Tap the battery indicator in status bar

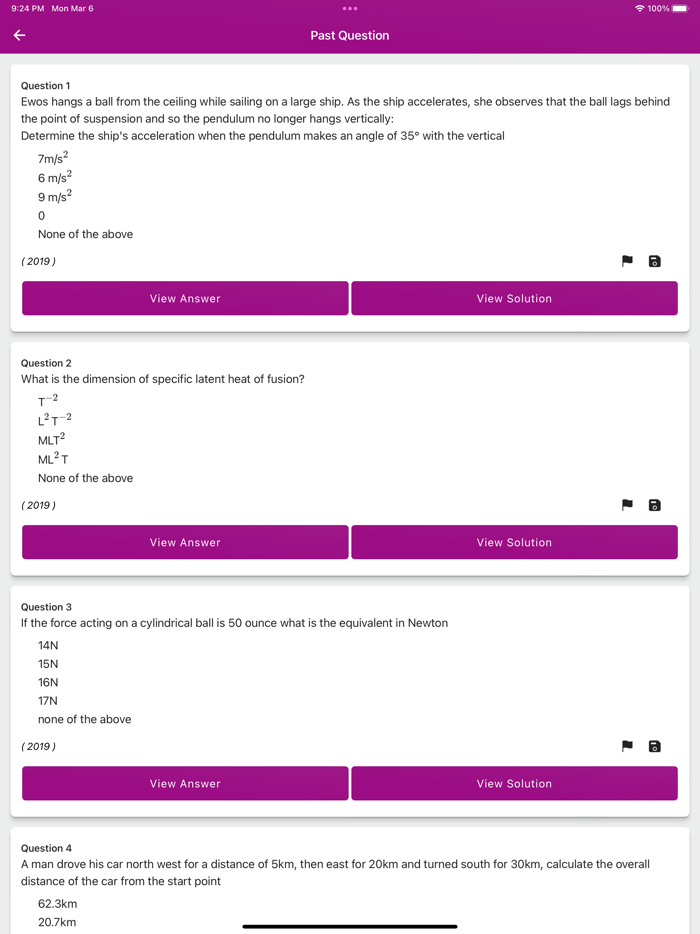(680, 8)
